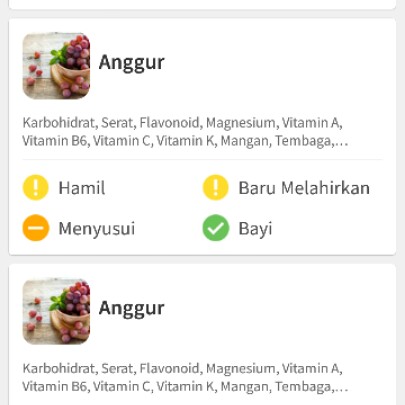
Task: Open the grape photo in the upper Anggur card
Action: 56,66
